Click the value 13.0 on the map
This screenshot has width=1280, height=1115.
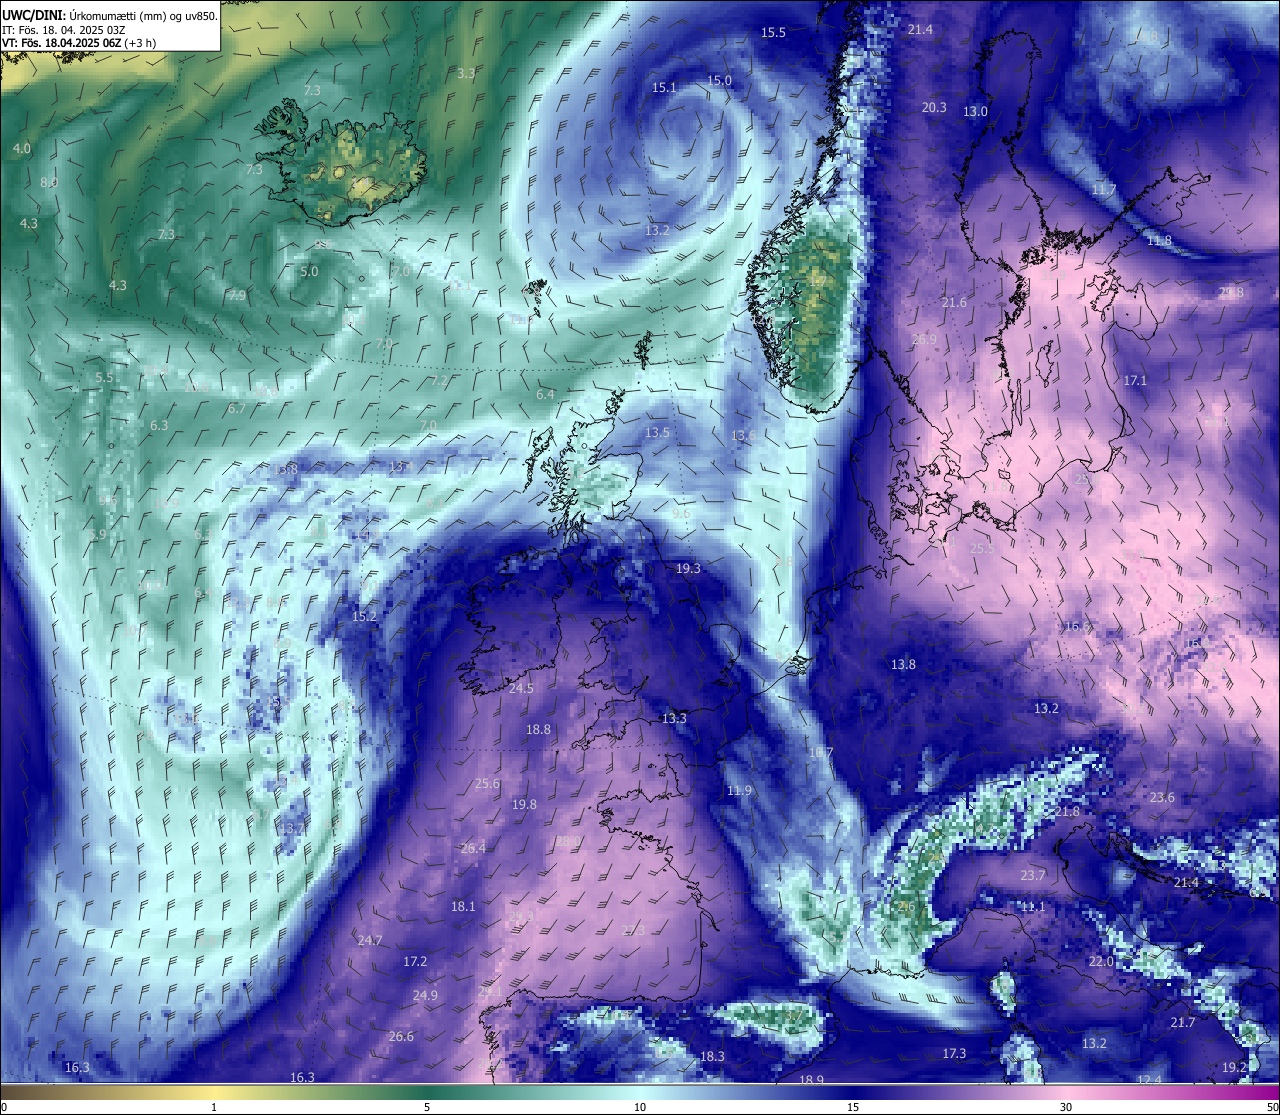coord(975,112)
